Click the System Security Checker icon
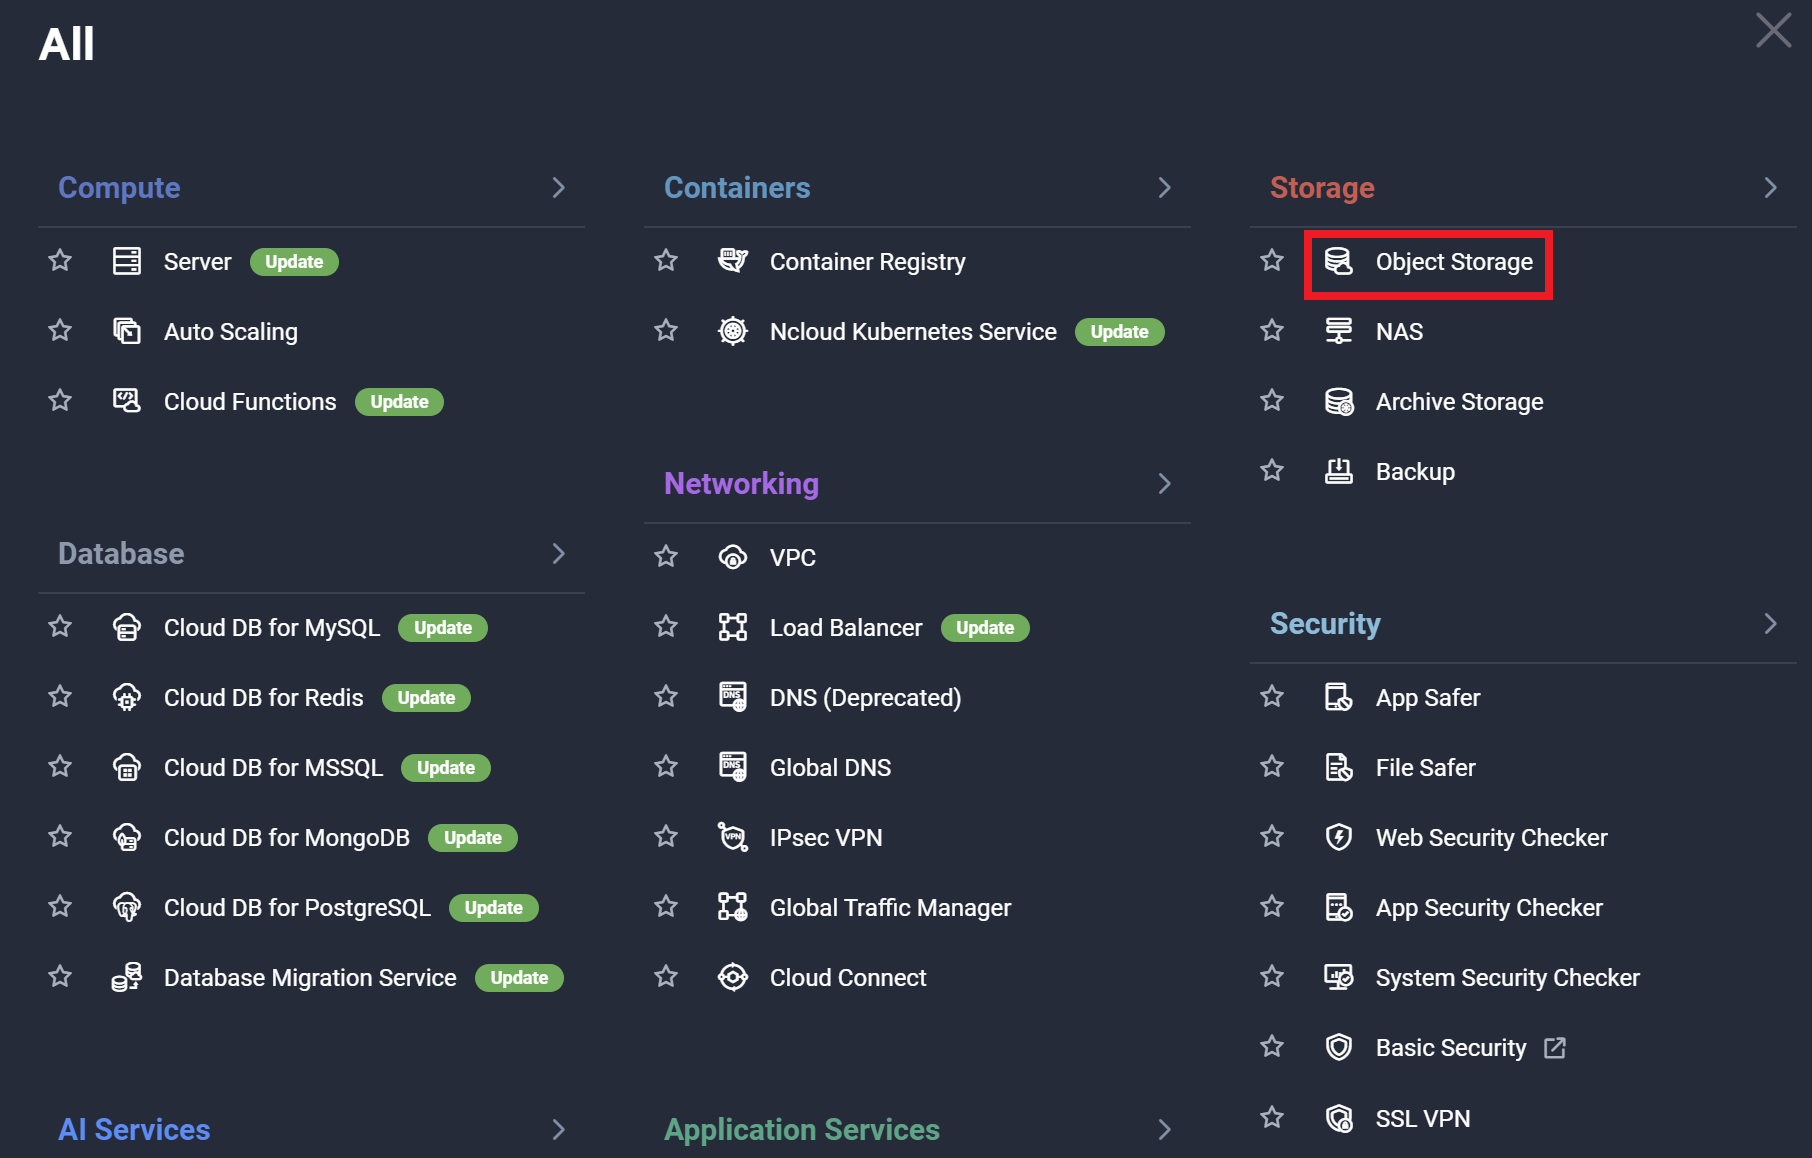 [1339, 977]
